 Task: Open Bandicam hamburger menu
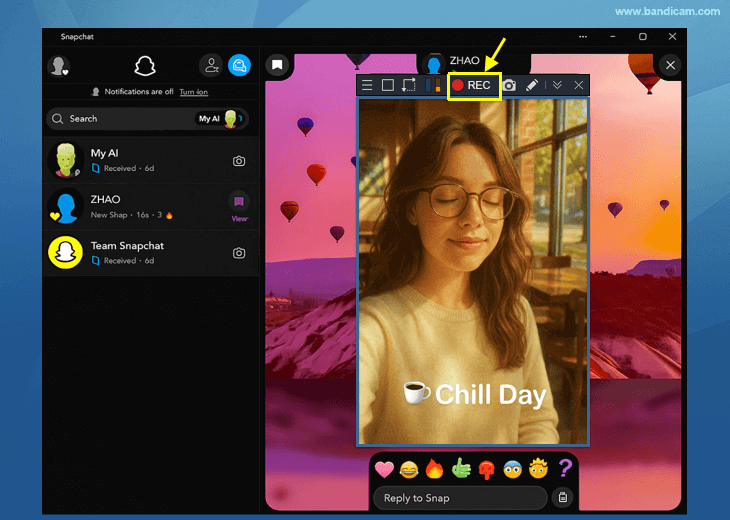click(367, 85)
